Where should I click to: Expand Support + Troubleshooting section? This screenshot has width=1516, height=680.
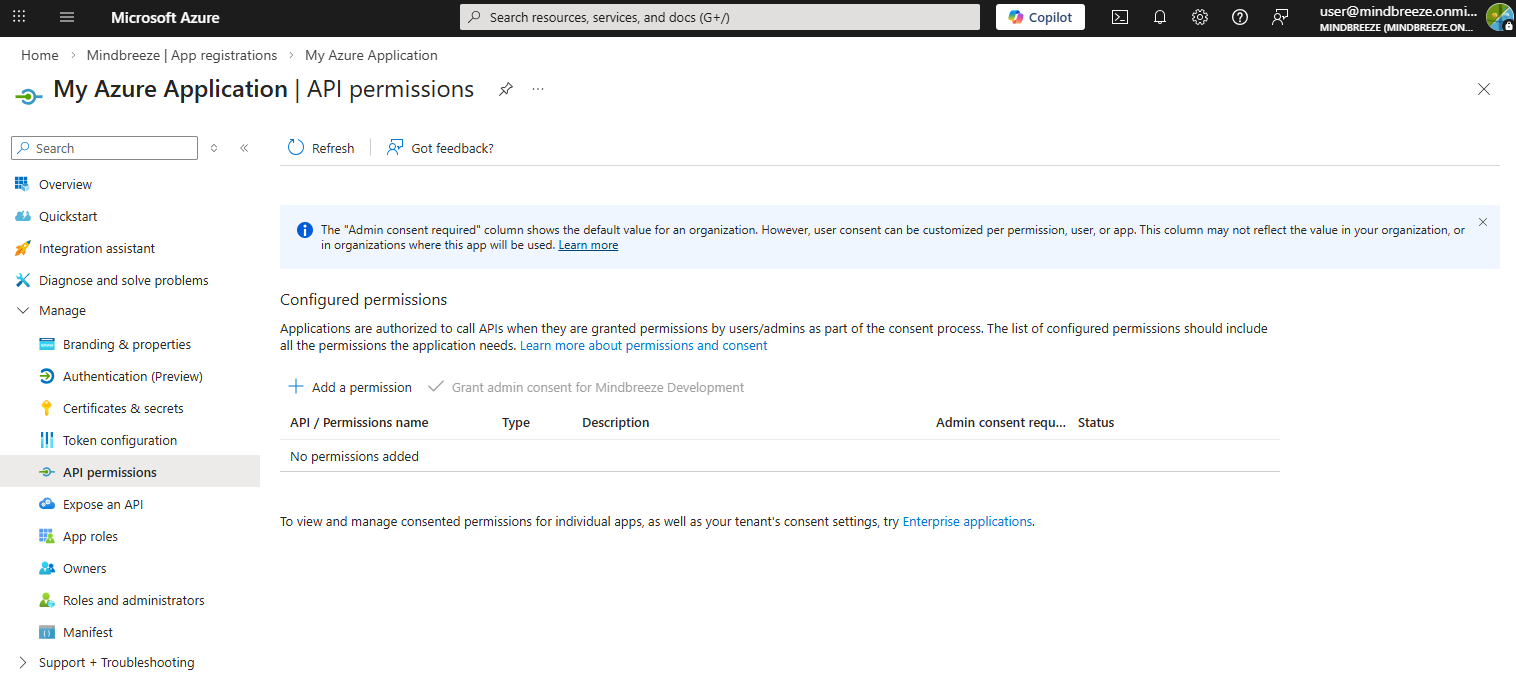pos(24,662)
